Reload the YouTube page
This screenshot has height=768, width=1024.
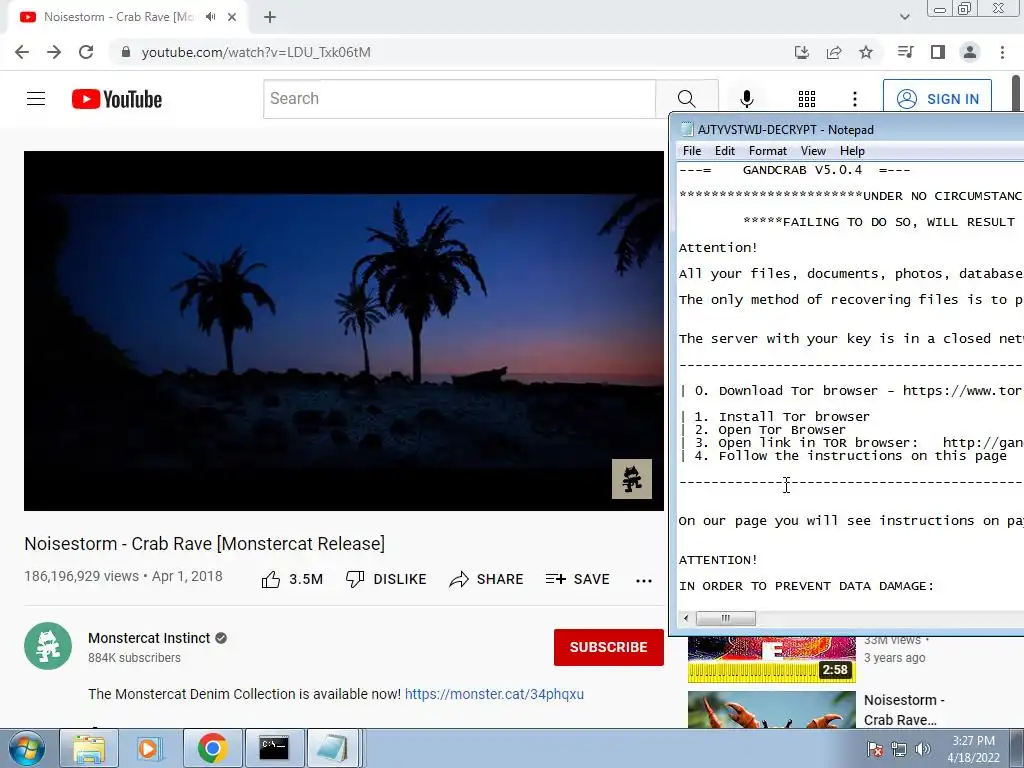tap(86, 52)
